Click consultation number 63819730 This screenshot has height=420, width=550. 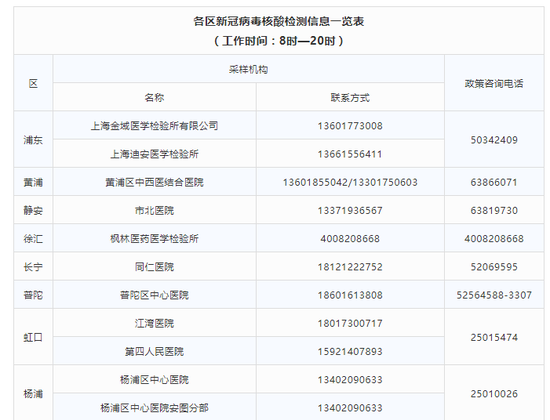[x=494, y=210]
